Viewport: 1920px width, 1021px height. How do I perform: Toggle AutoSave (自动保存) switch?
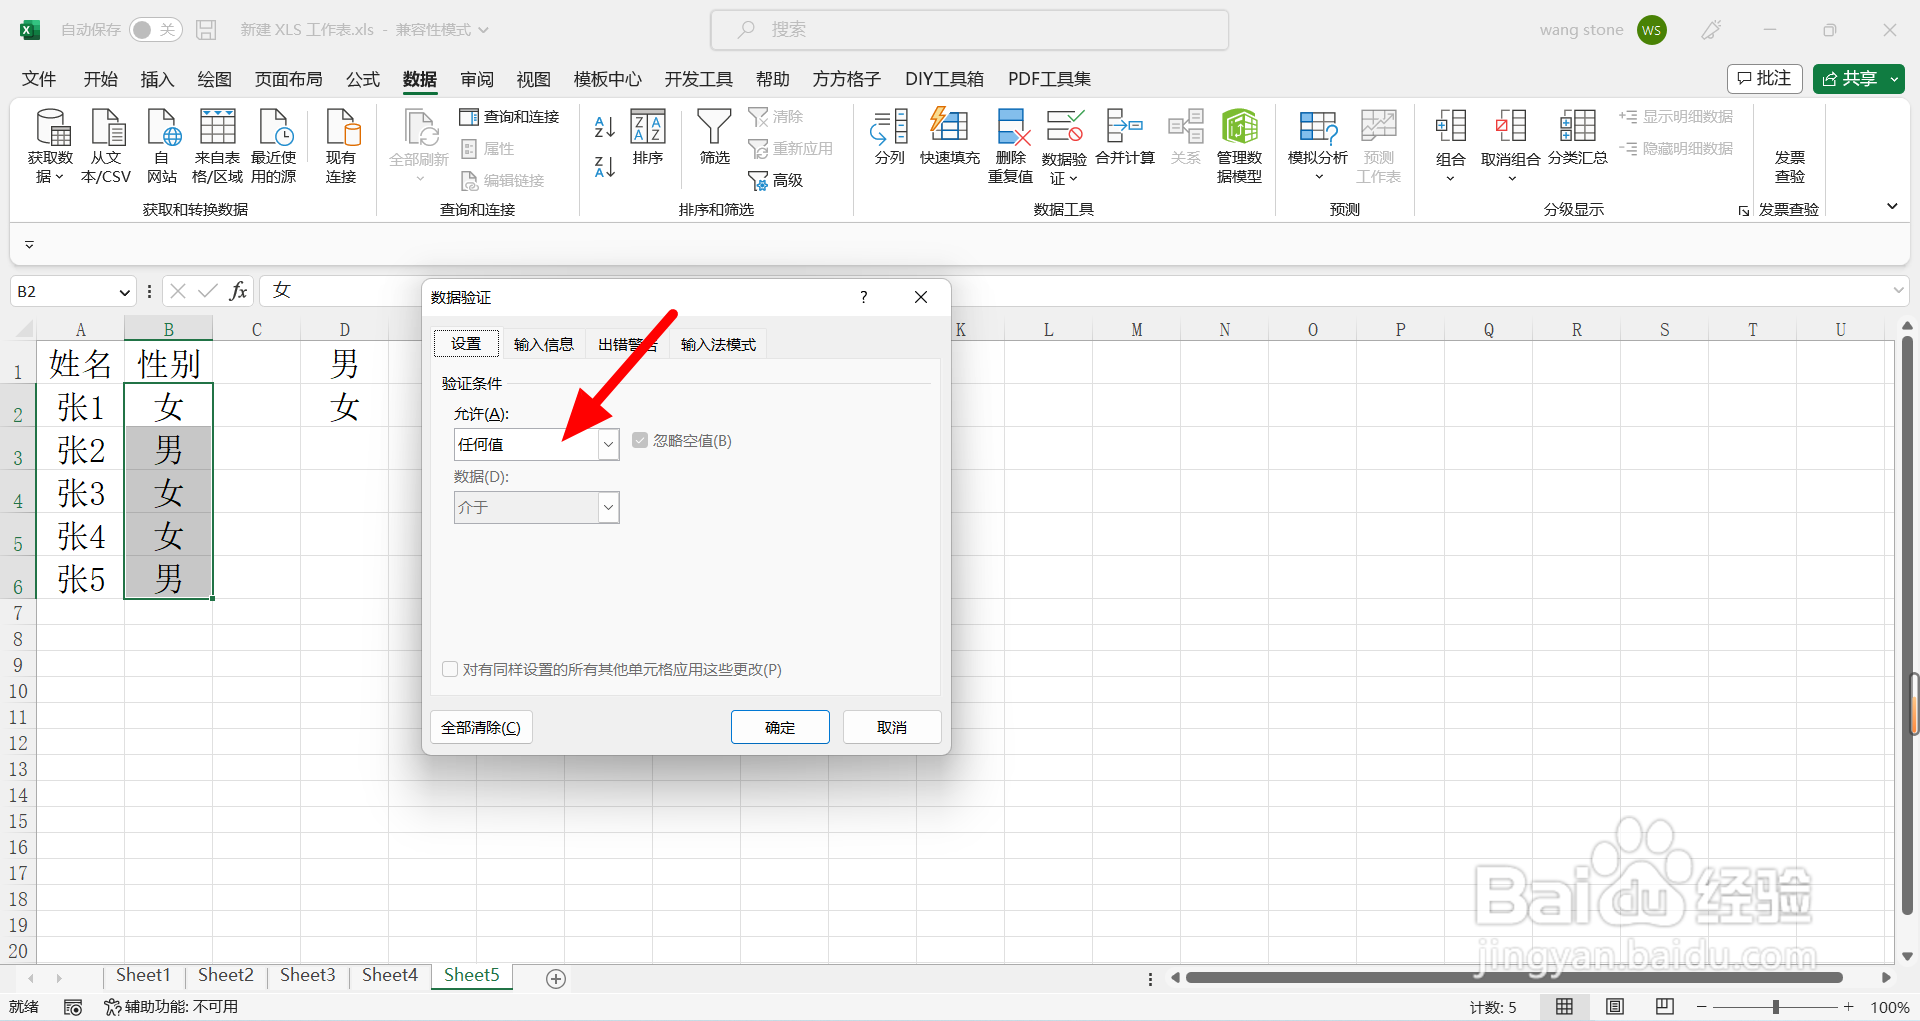[155, 30]
